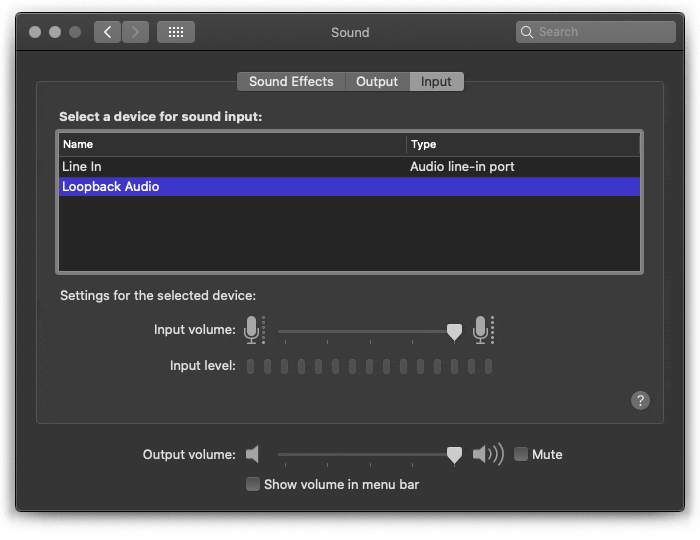The width and height of the screenshot is (700, 540).
Task: Click the quiet microphone icon
Action: tap(254, 330)
